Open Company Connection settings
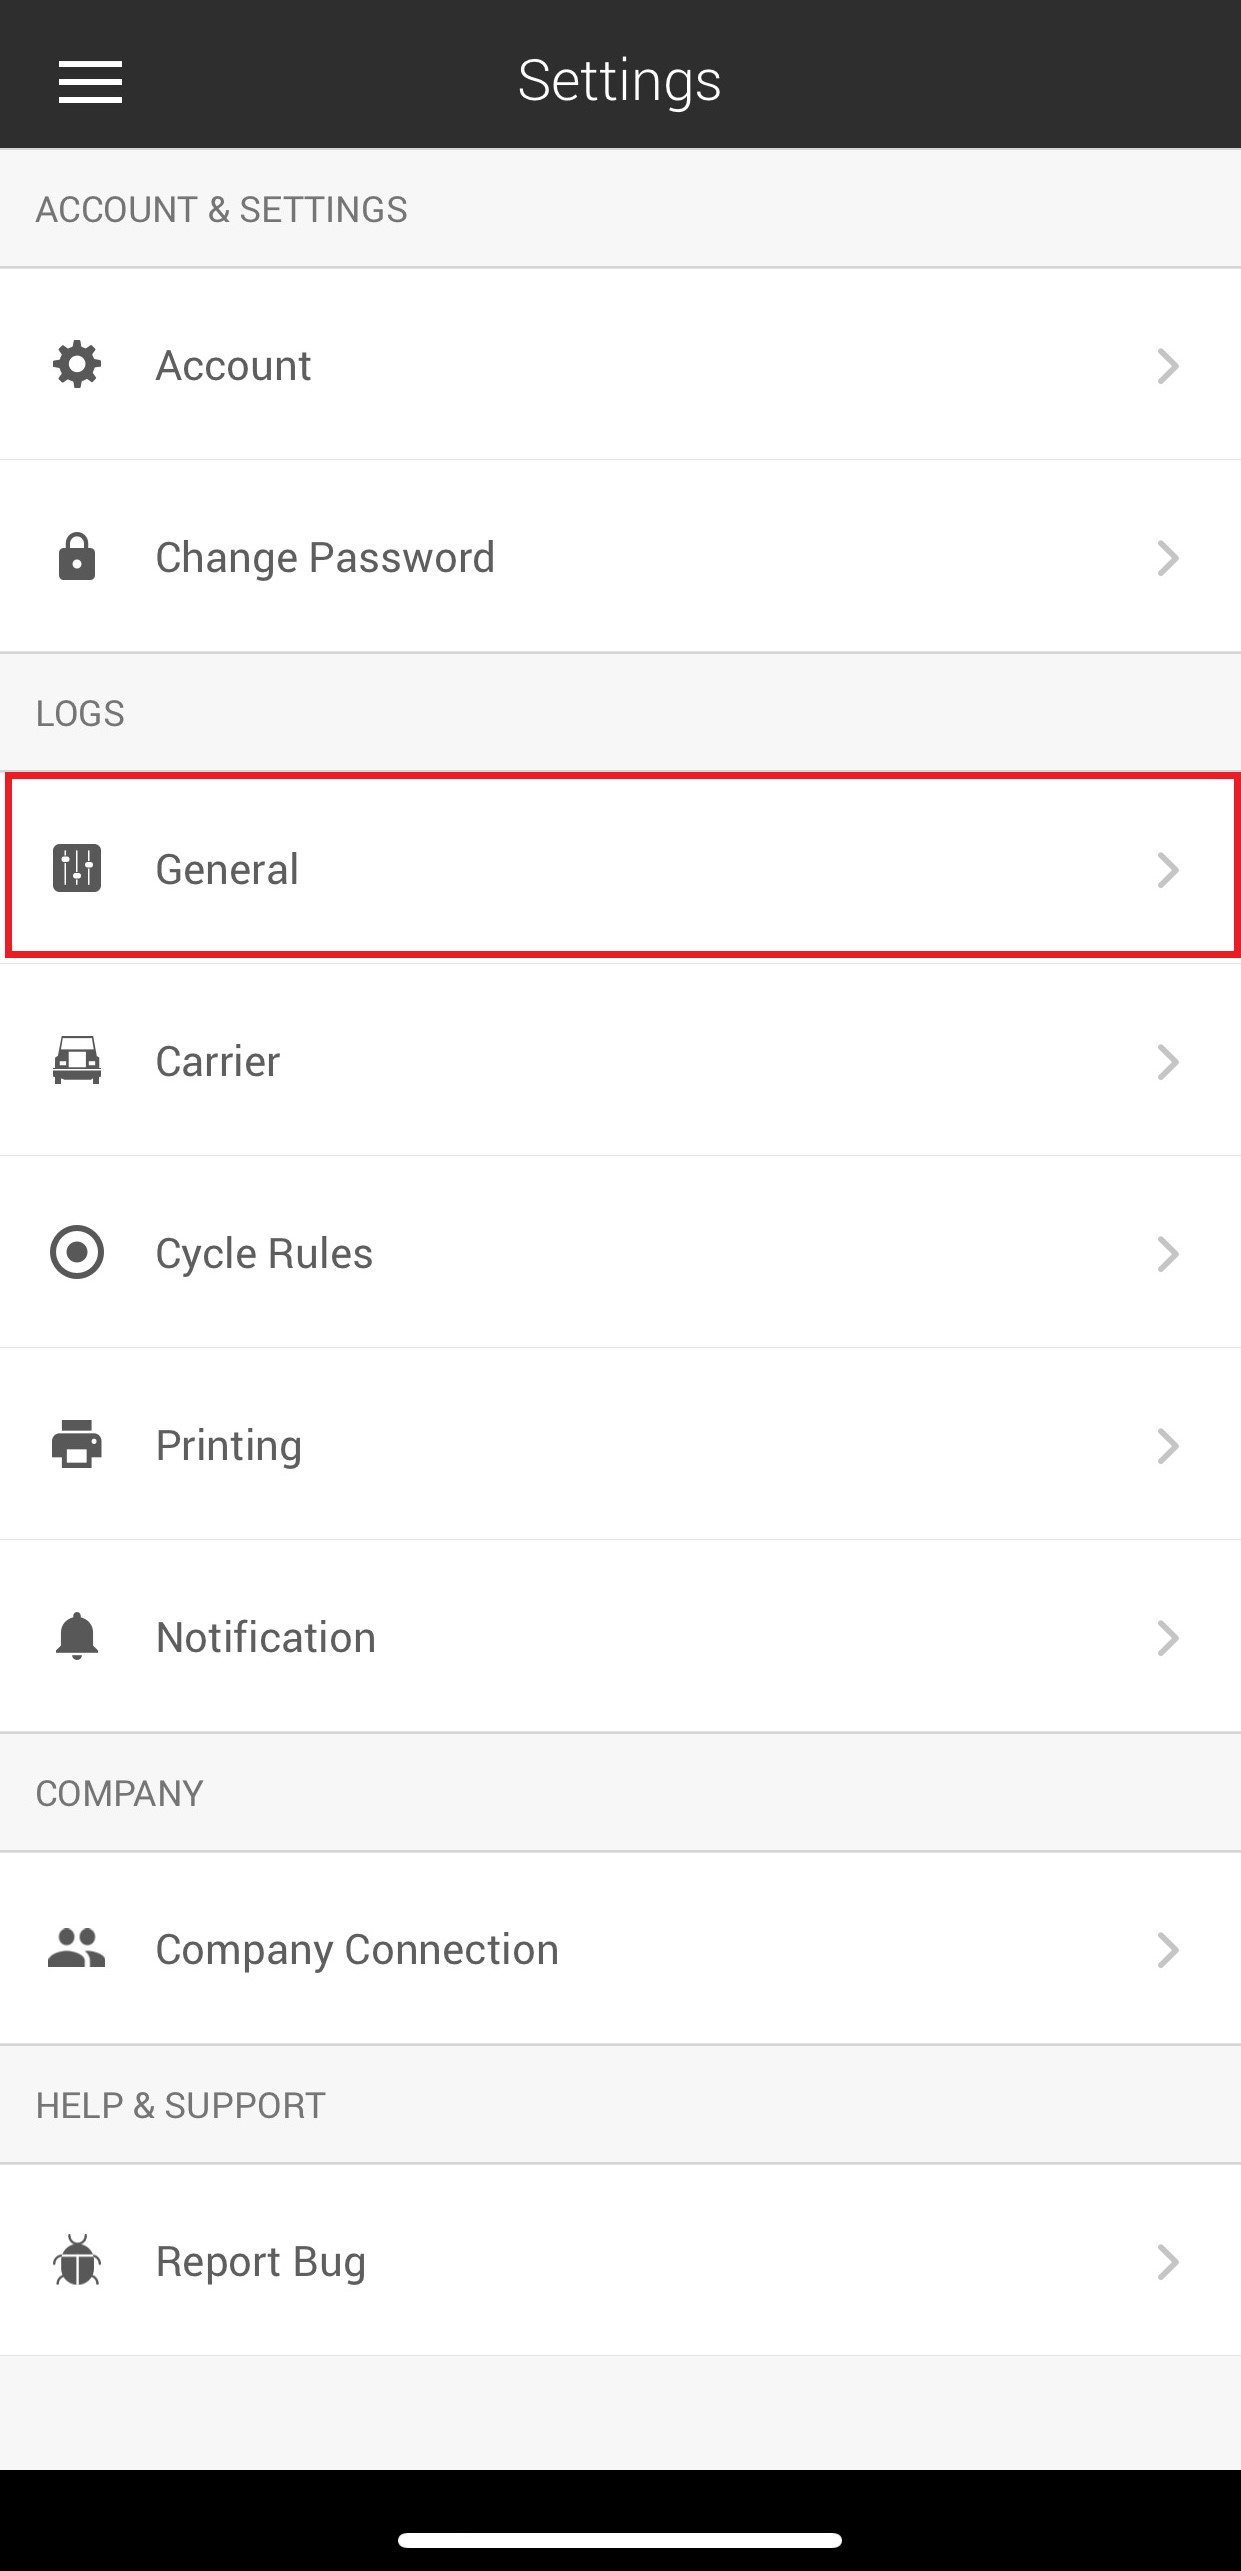 click(x=620, y=1948)
